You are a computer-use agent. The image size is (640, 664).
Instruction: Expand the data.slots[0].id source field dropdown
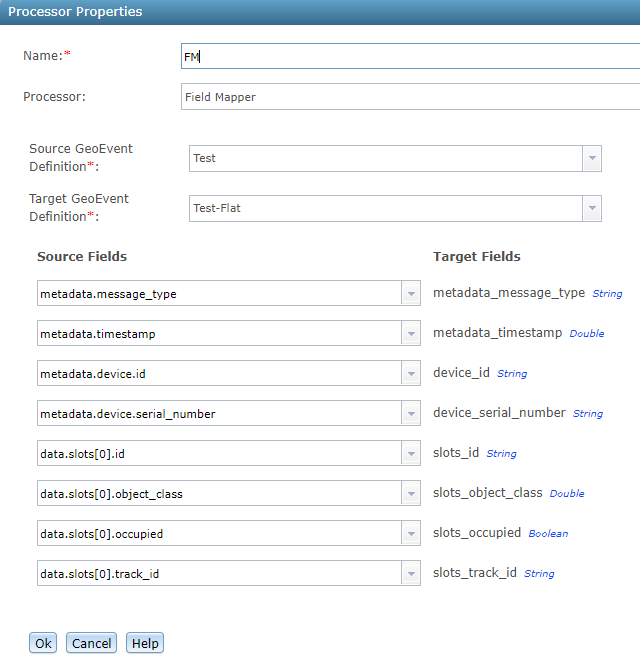(x=410, y=454)
